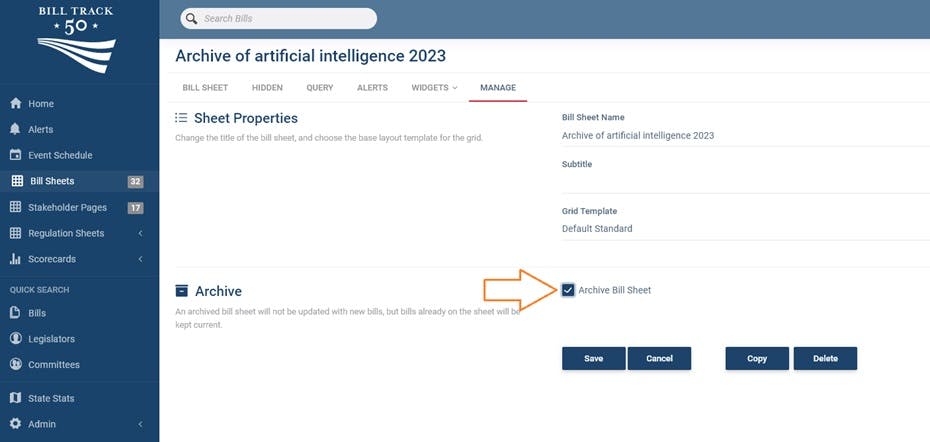Expand the Regulation Sheets submenu chevron
This screenshot has width=930, height=442.
140,234
